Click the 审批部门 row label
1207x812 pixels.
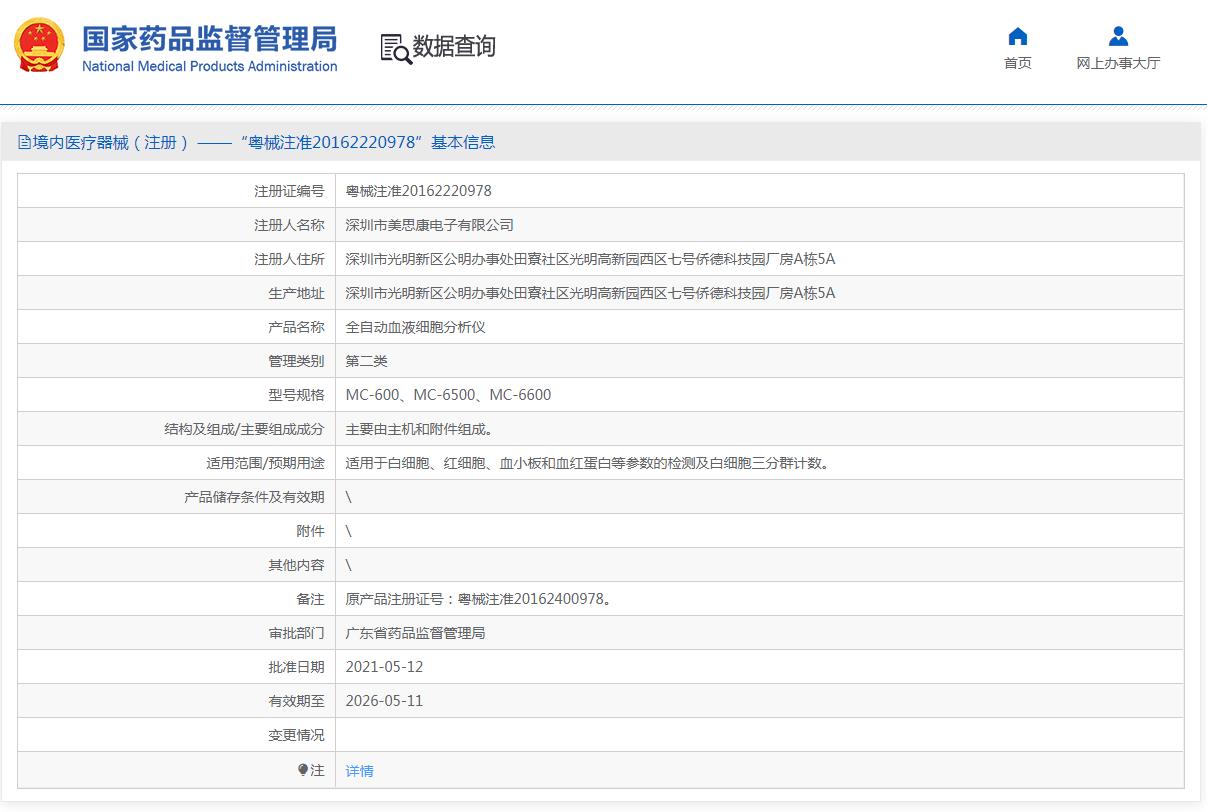pyautogui.click(x=296, y=633)
